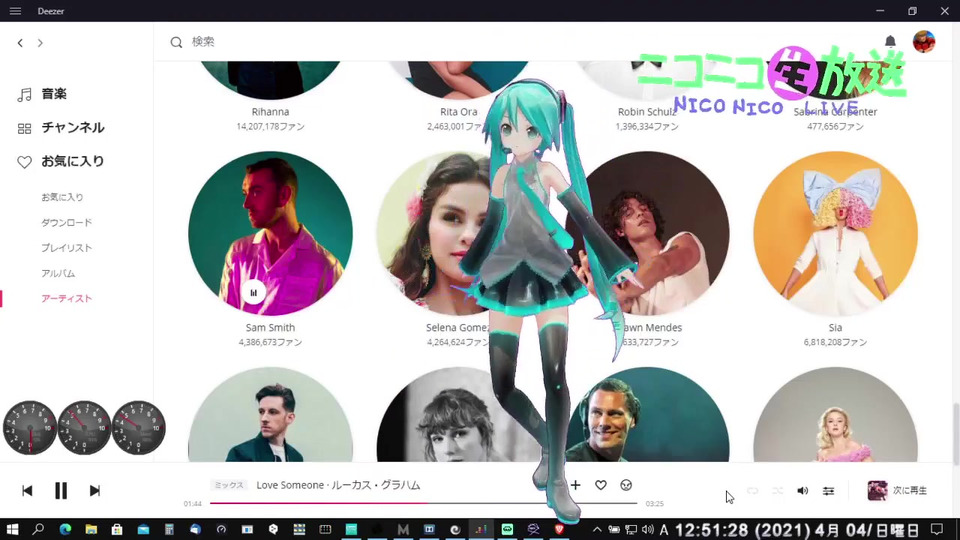Toggle shuffle mode in player

[778, 491]
